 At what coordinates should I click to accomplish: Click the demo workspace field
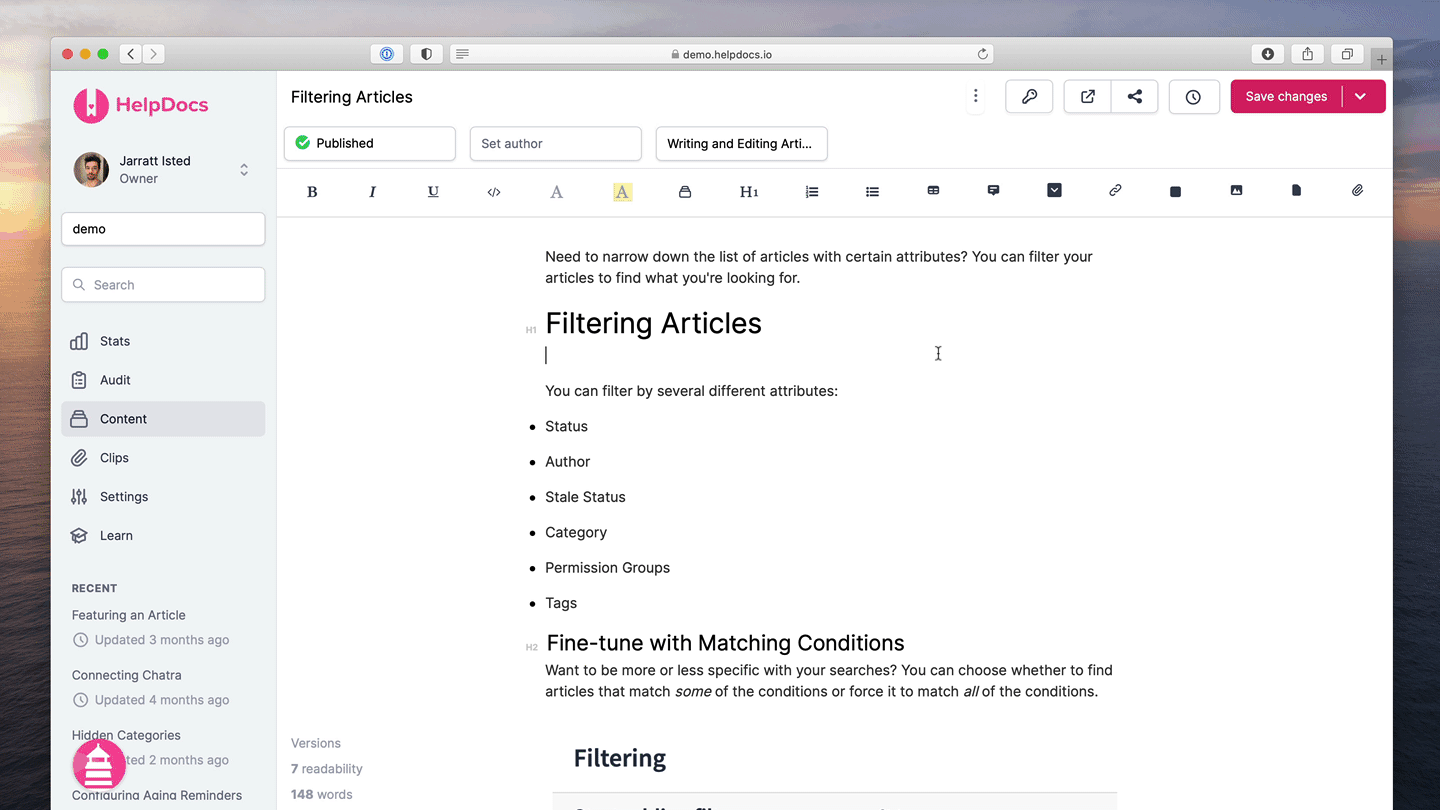click(x=163, y=229)
